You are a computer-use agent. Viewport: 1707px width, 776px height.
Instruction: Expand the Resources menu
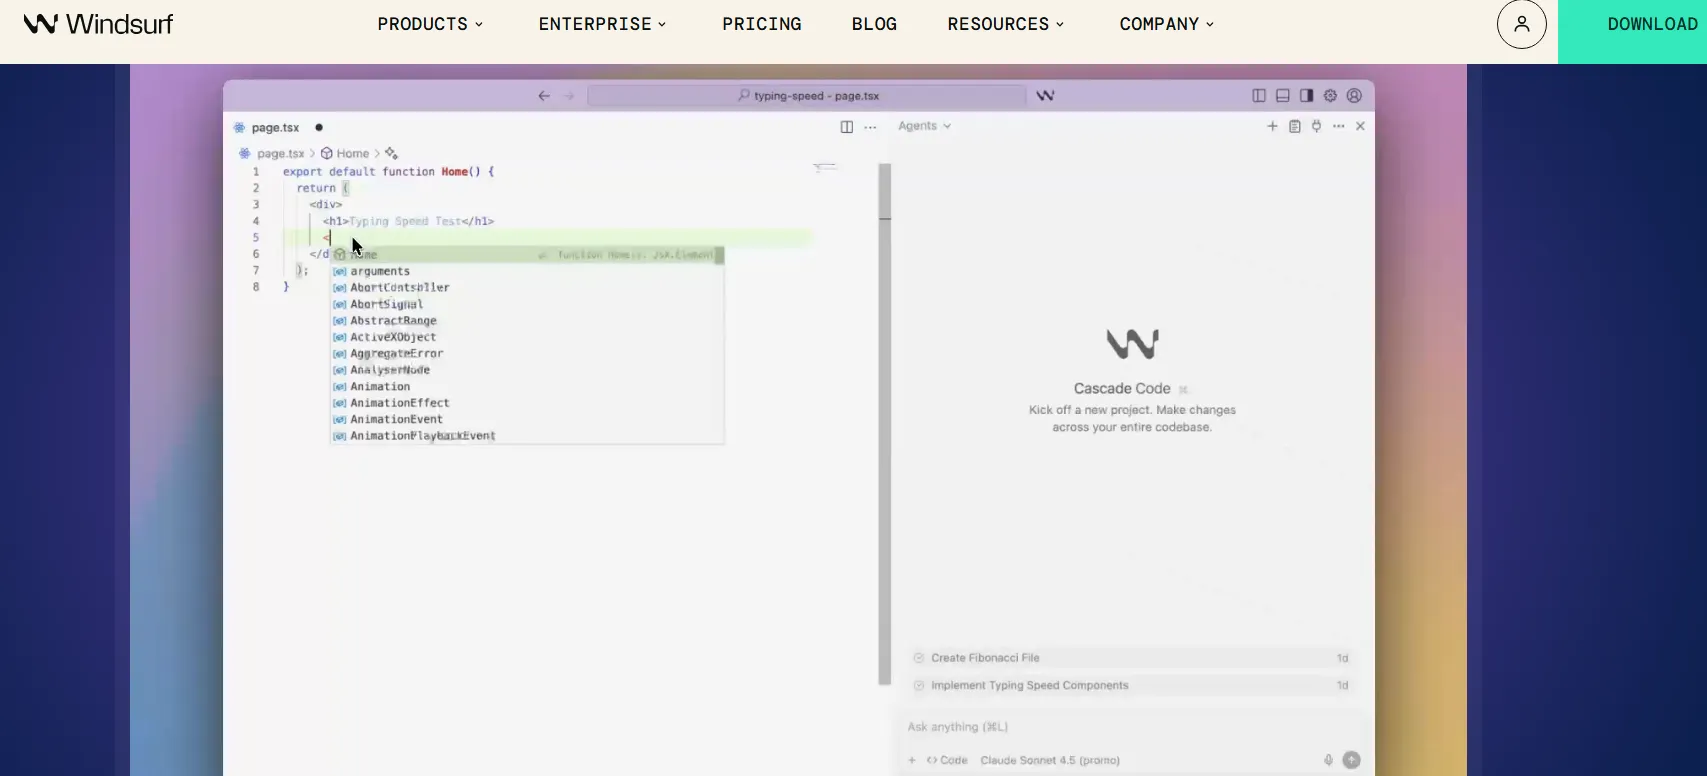pyautogui.click(x=1006, y=24)
